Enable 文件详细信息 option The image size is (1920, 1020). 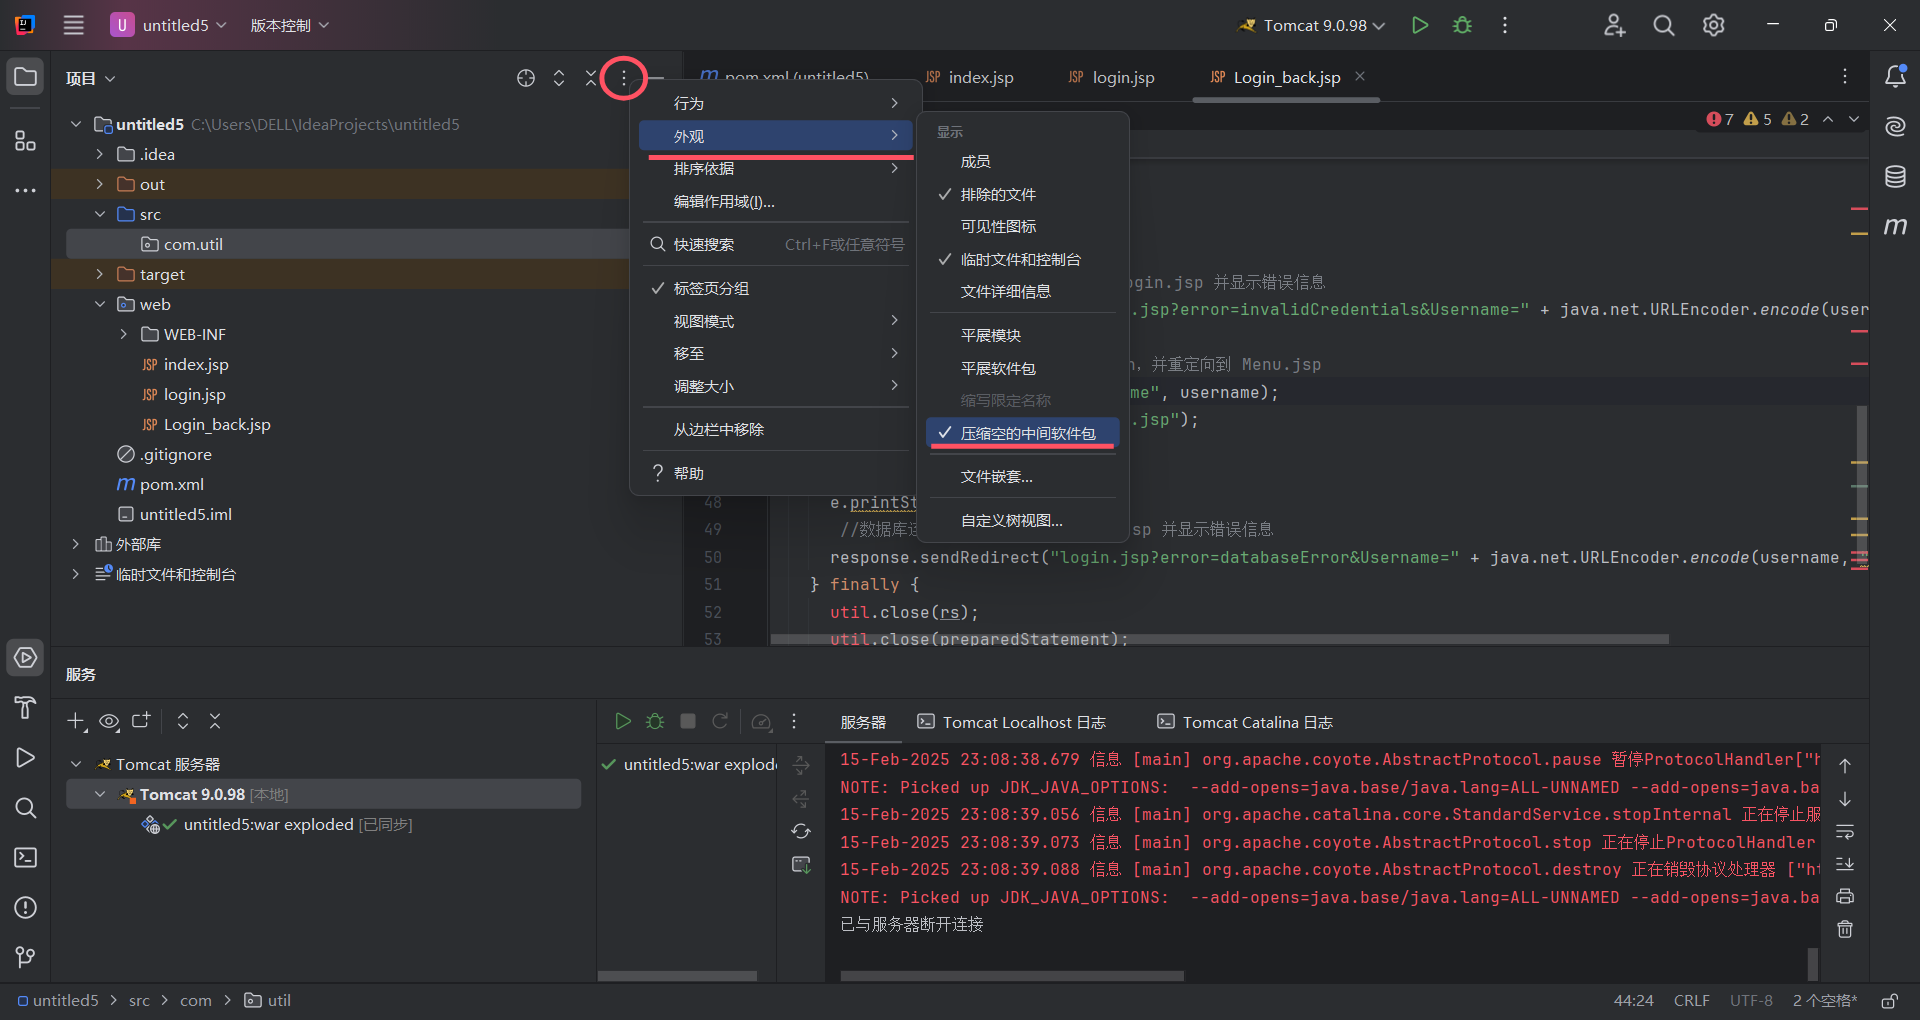(1022, 291)
